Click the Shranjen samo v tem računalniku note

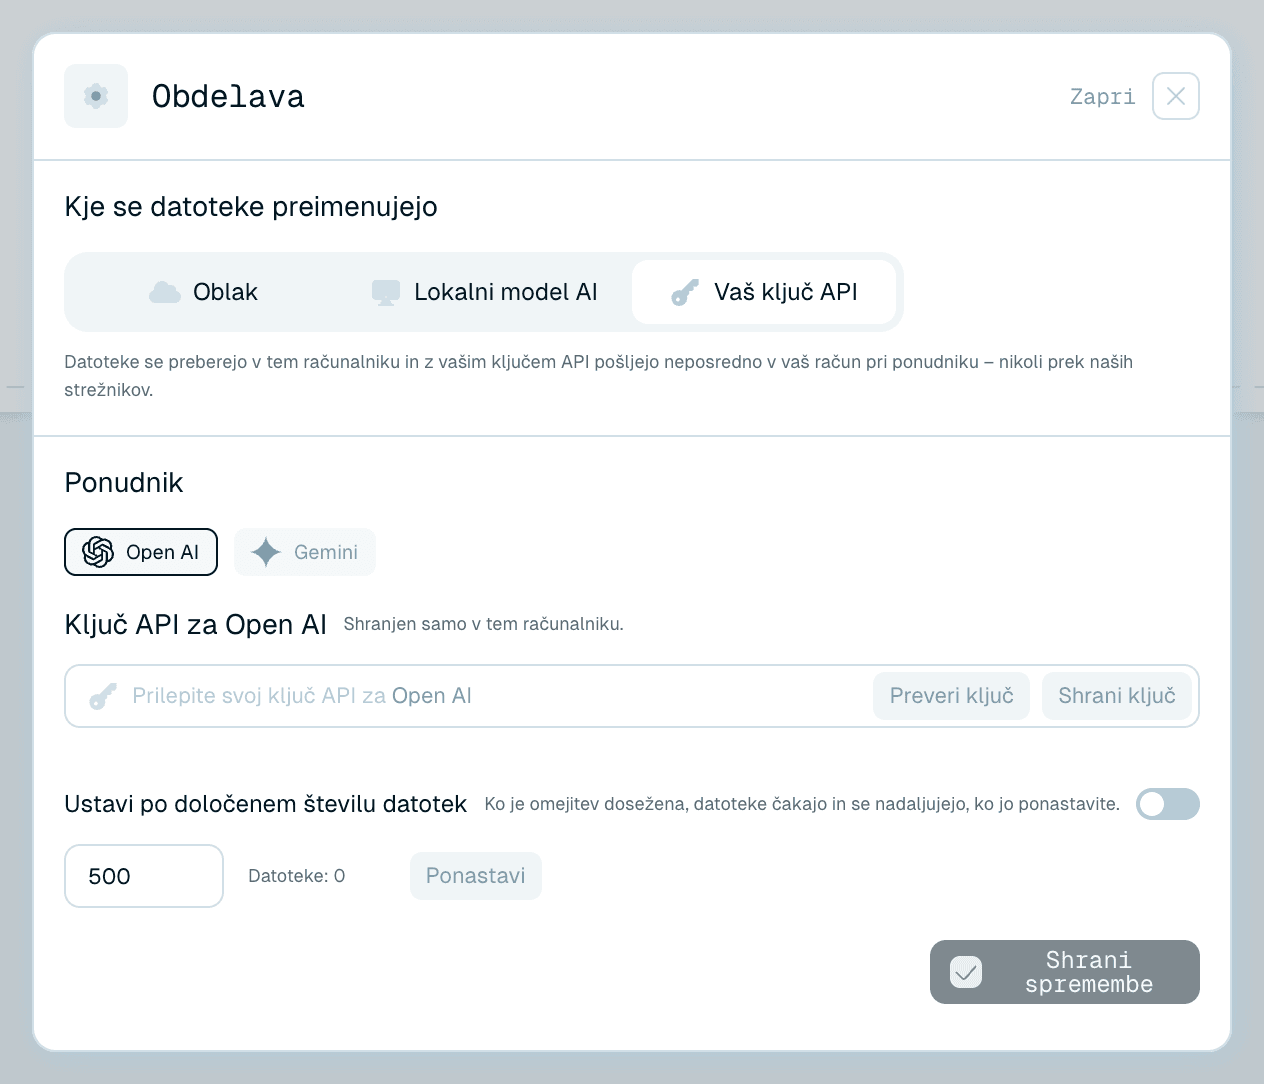[x=484, y=624]
